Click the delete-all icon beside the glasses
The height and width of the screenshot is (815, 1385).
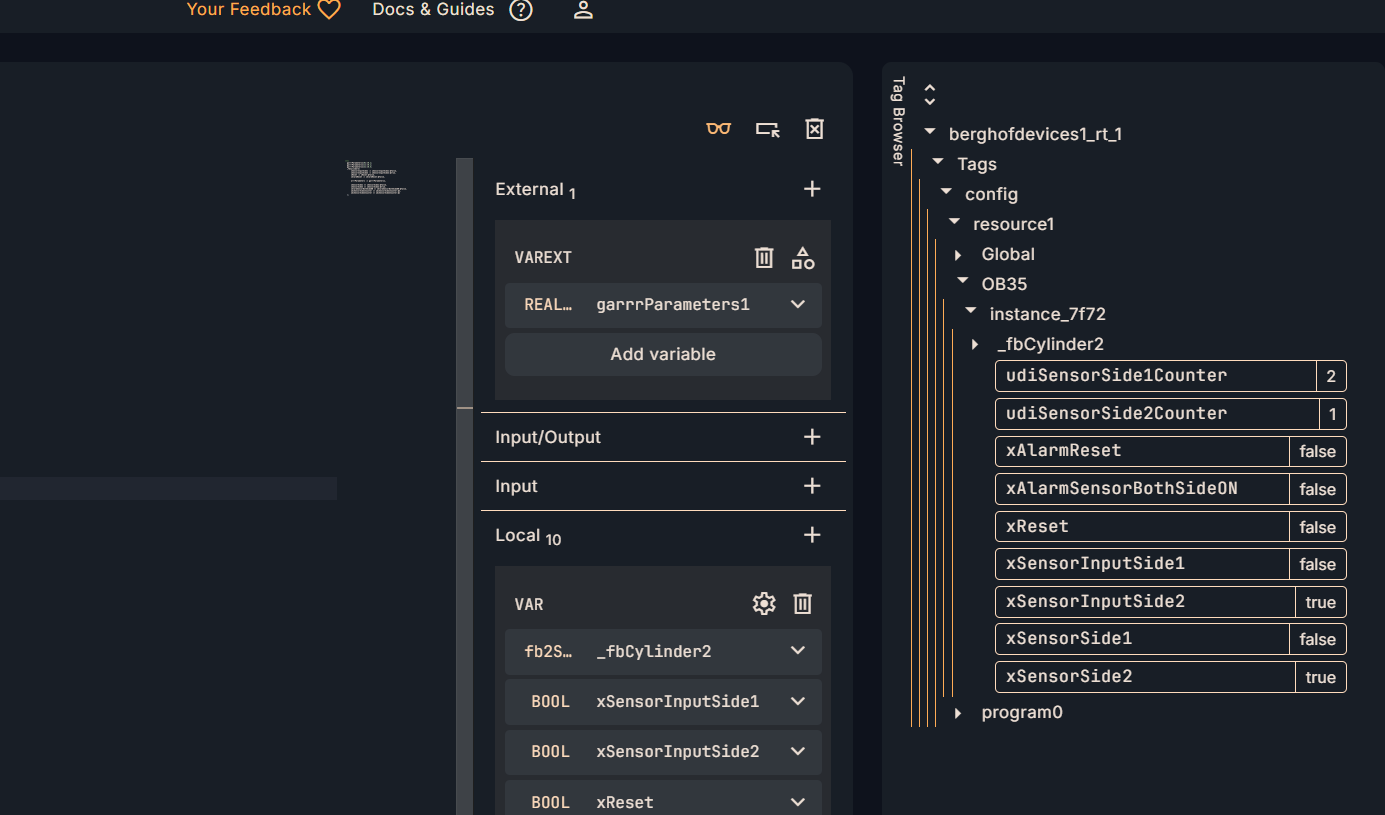(x=814, y=129)
